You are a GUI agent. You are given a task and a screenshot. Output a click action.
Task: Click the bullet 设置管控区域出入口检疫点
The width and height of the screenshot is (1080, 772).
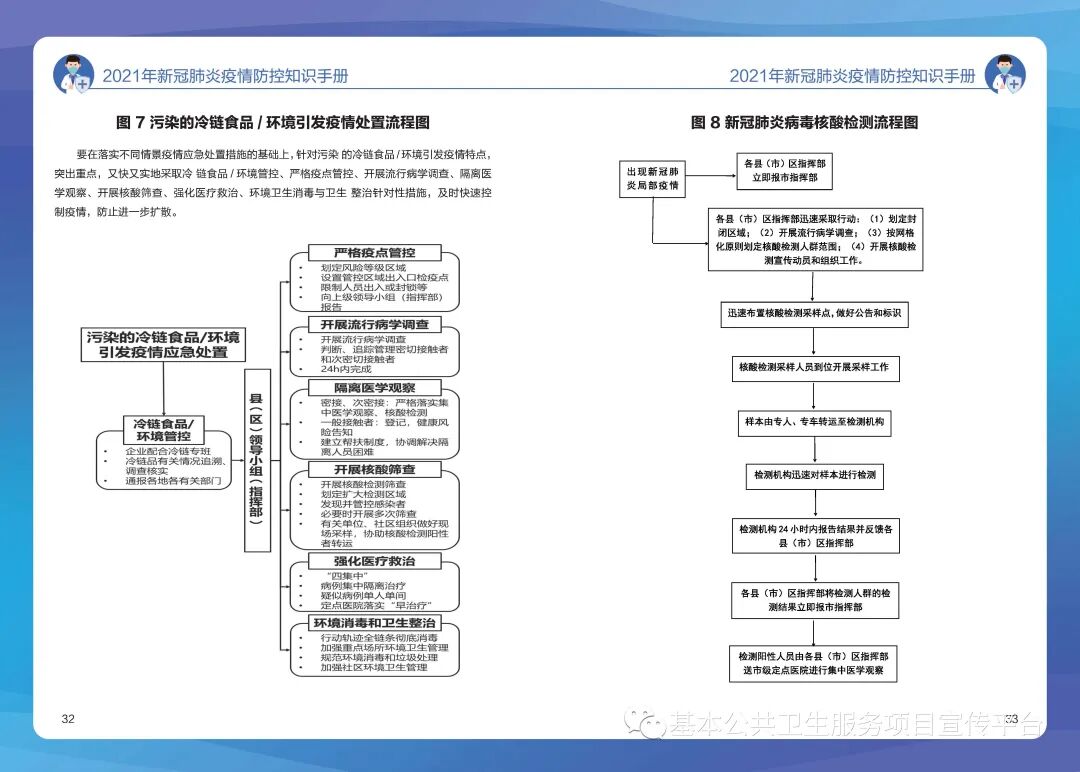(x=384, y=278)
